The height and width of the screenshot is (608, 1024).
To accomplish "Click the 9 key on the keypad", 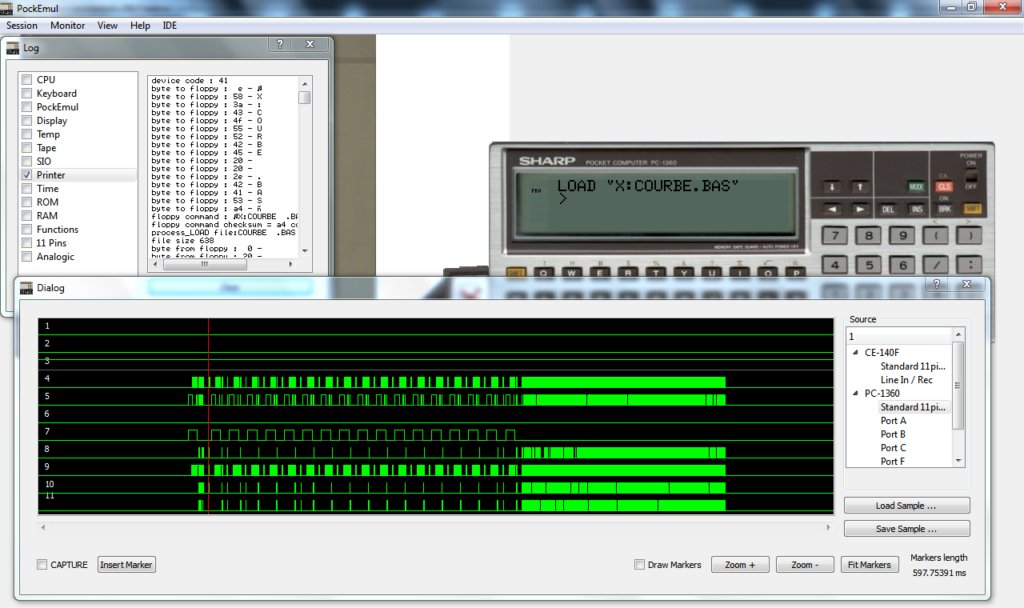I will (x=903, y=236).
